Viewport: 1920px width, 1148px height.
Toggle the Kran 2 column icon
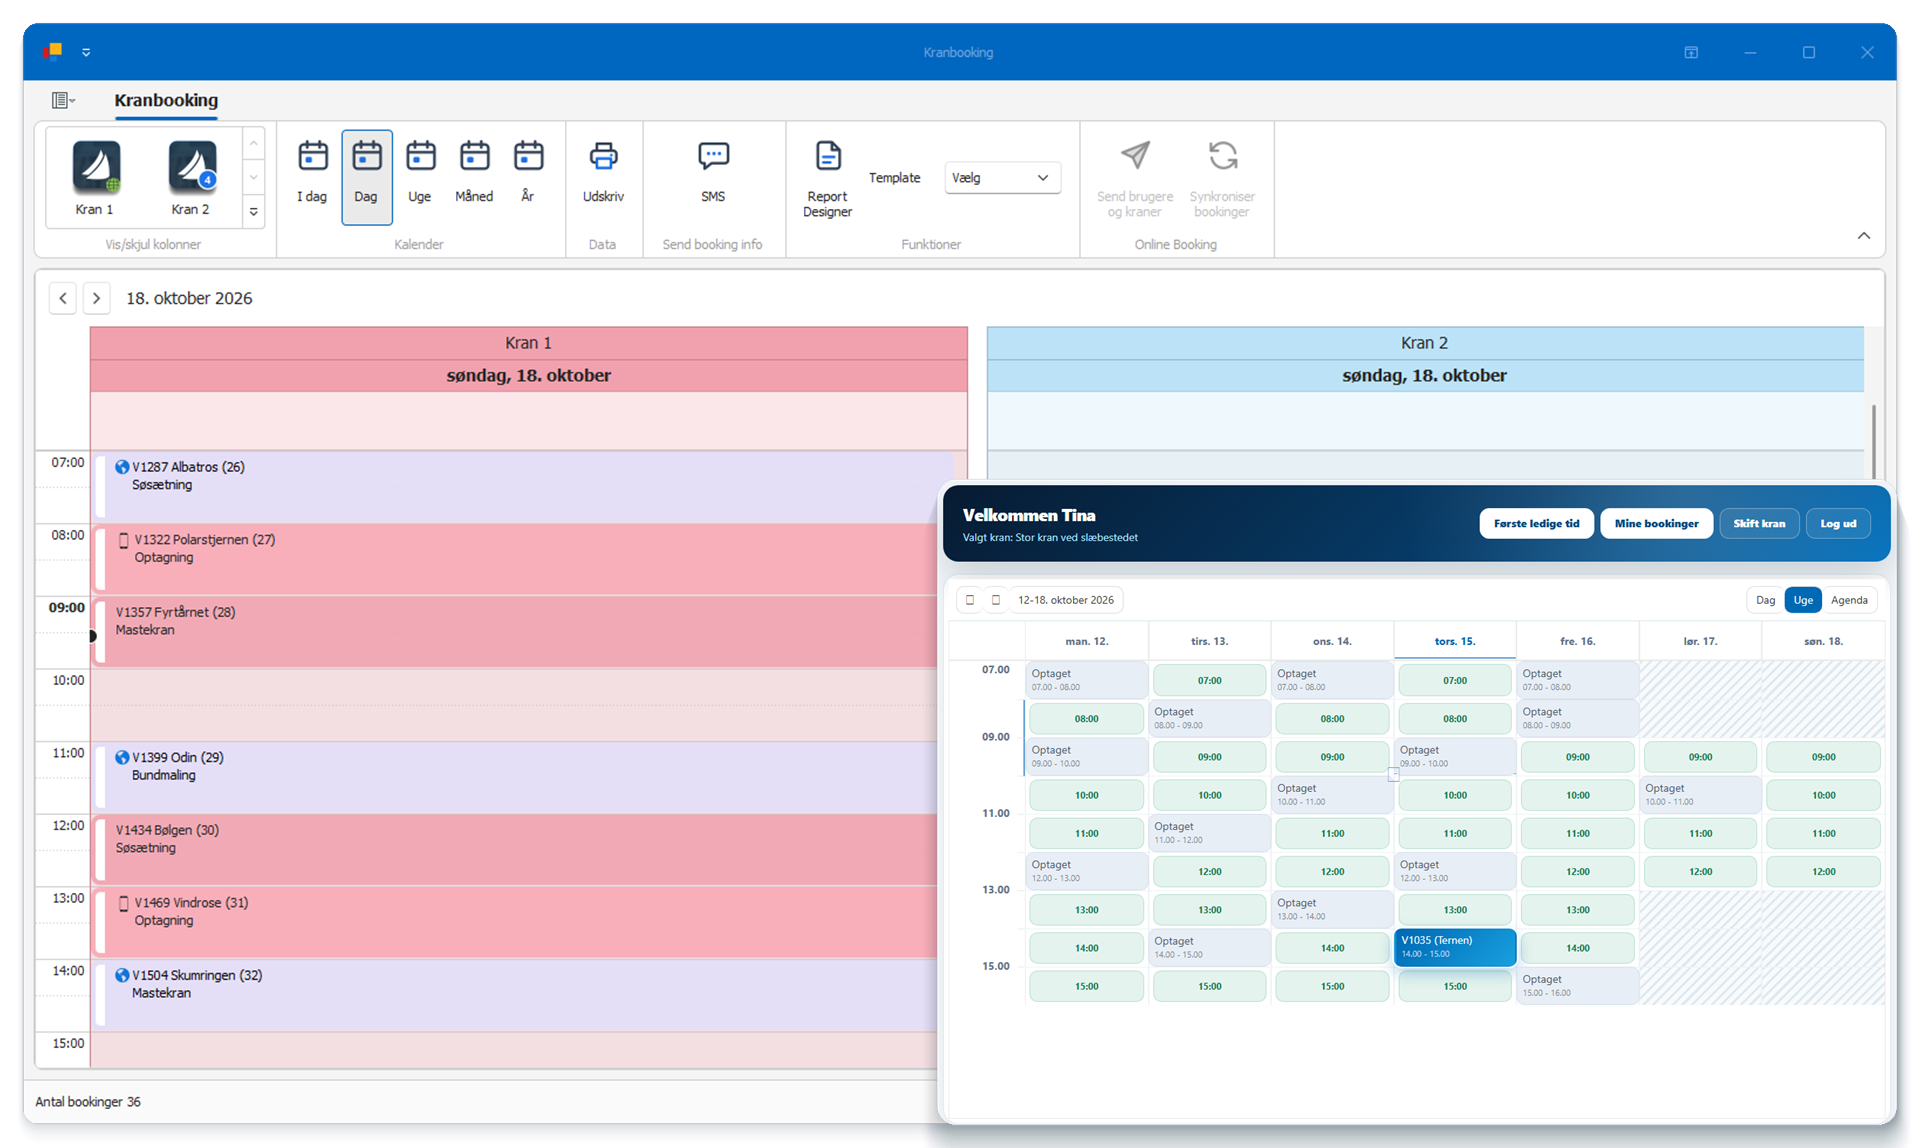(191, 178)
